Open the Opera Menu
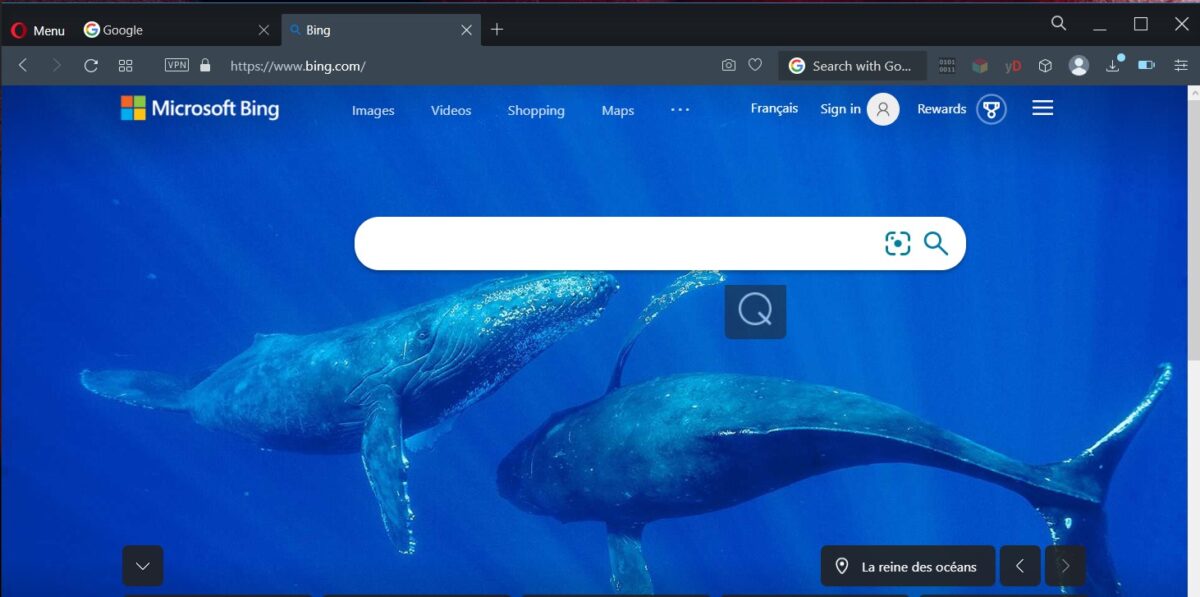The height and width of the screenshot is (597, 1200). point(38,29)
